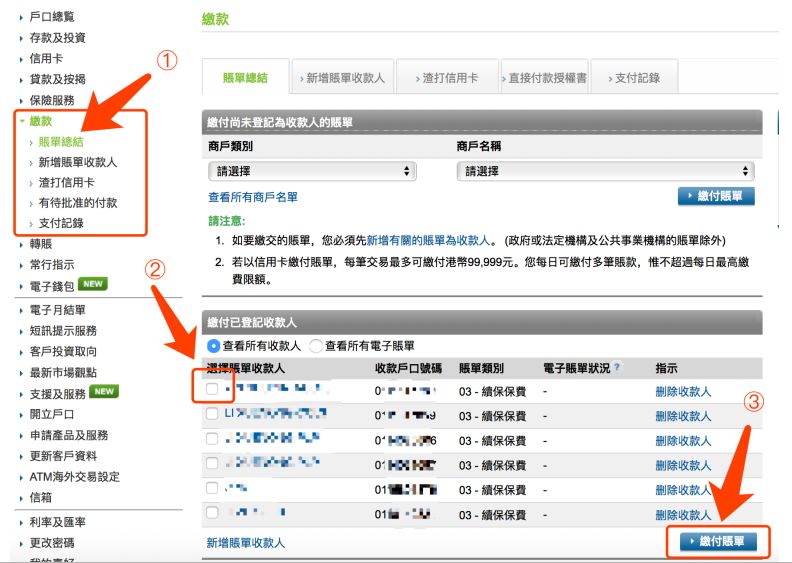Viewport: 792px width, 563px height.
Task: Tick checkbox of fourth payee row
Action: 212,463
